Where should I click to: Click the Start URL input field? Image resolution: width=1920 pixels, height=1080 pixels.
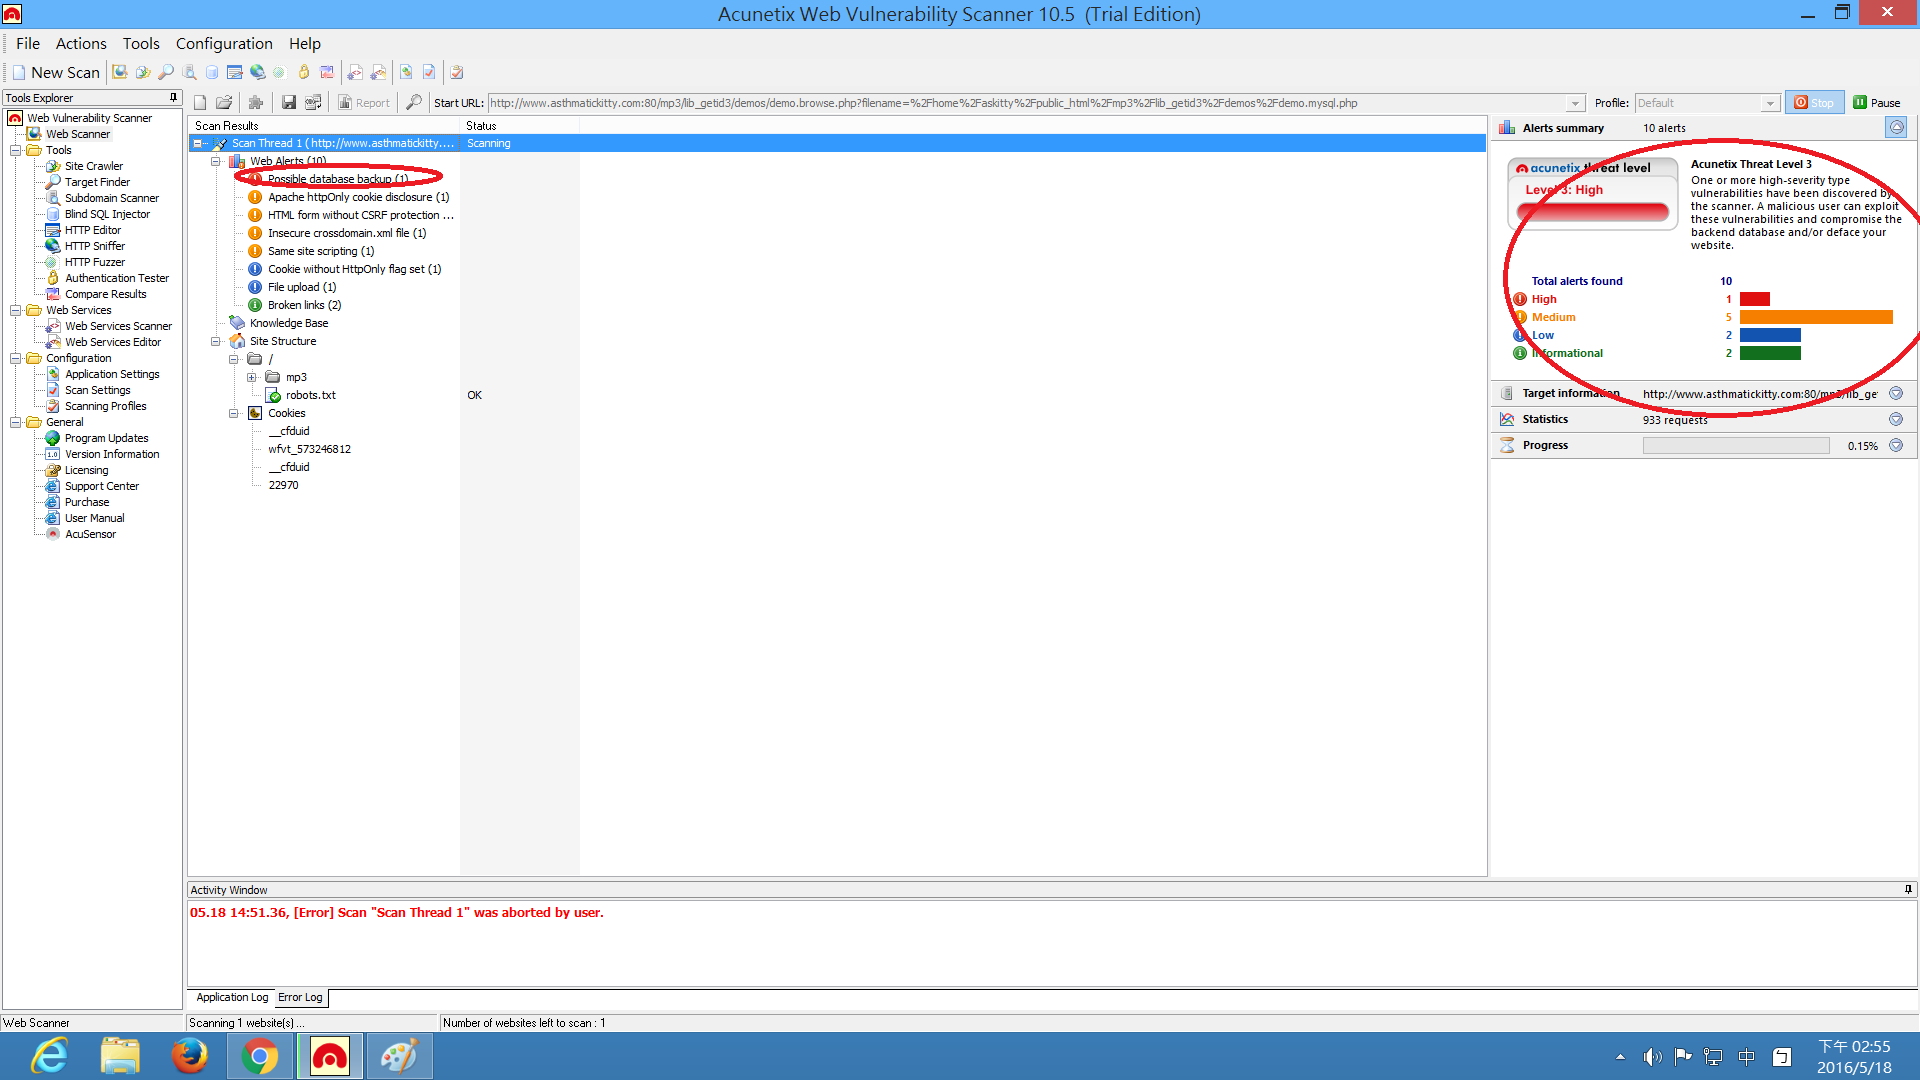[x=1026, y=103]
